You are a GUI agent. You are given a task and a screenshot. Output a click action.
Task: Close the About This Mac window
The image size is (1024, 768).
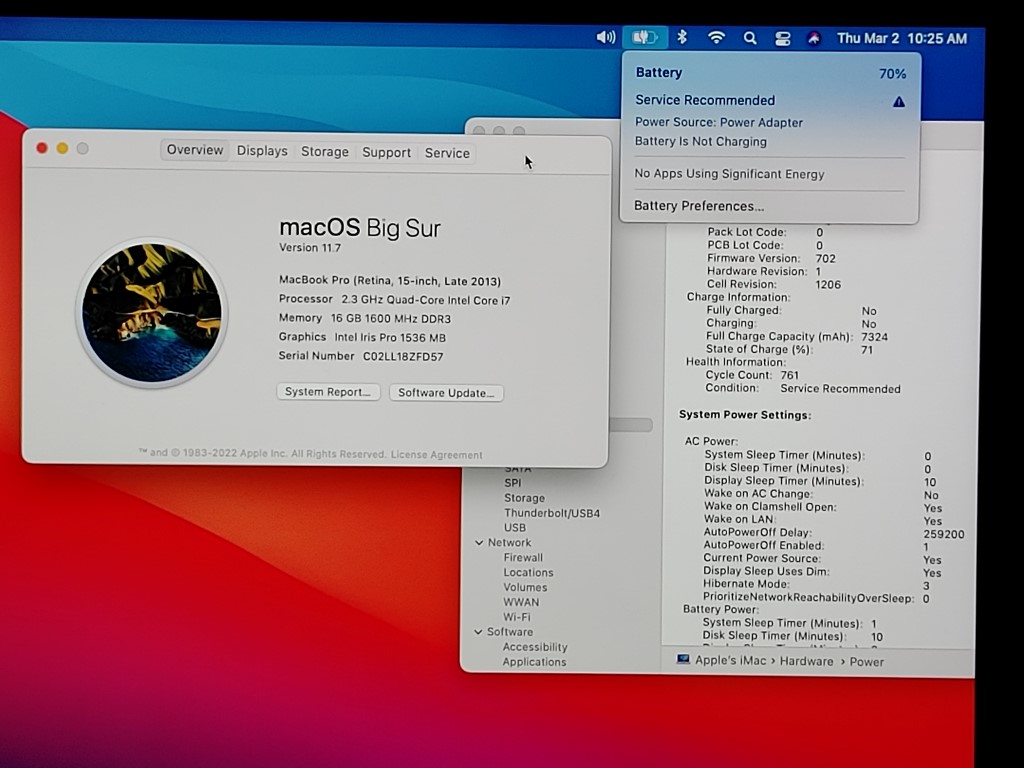click(42, 148)
